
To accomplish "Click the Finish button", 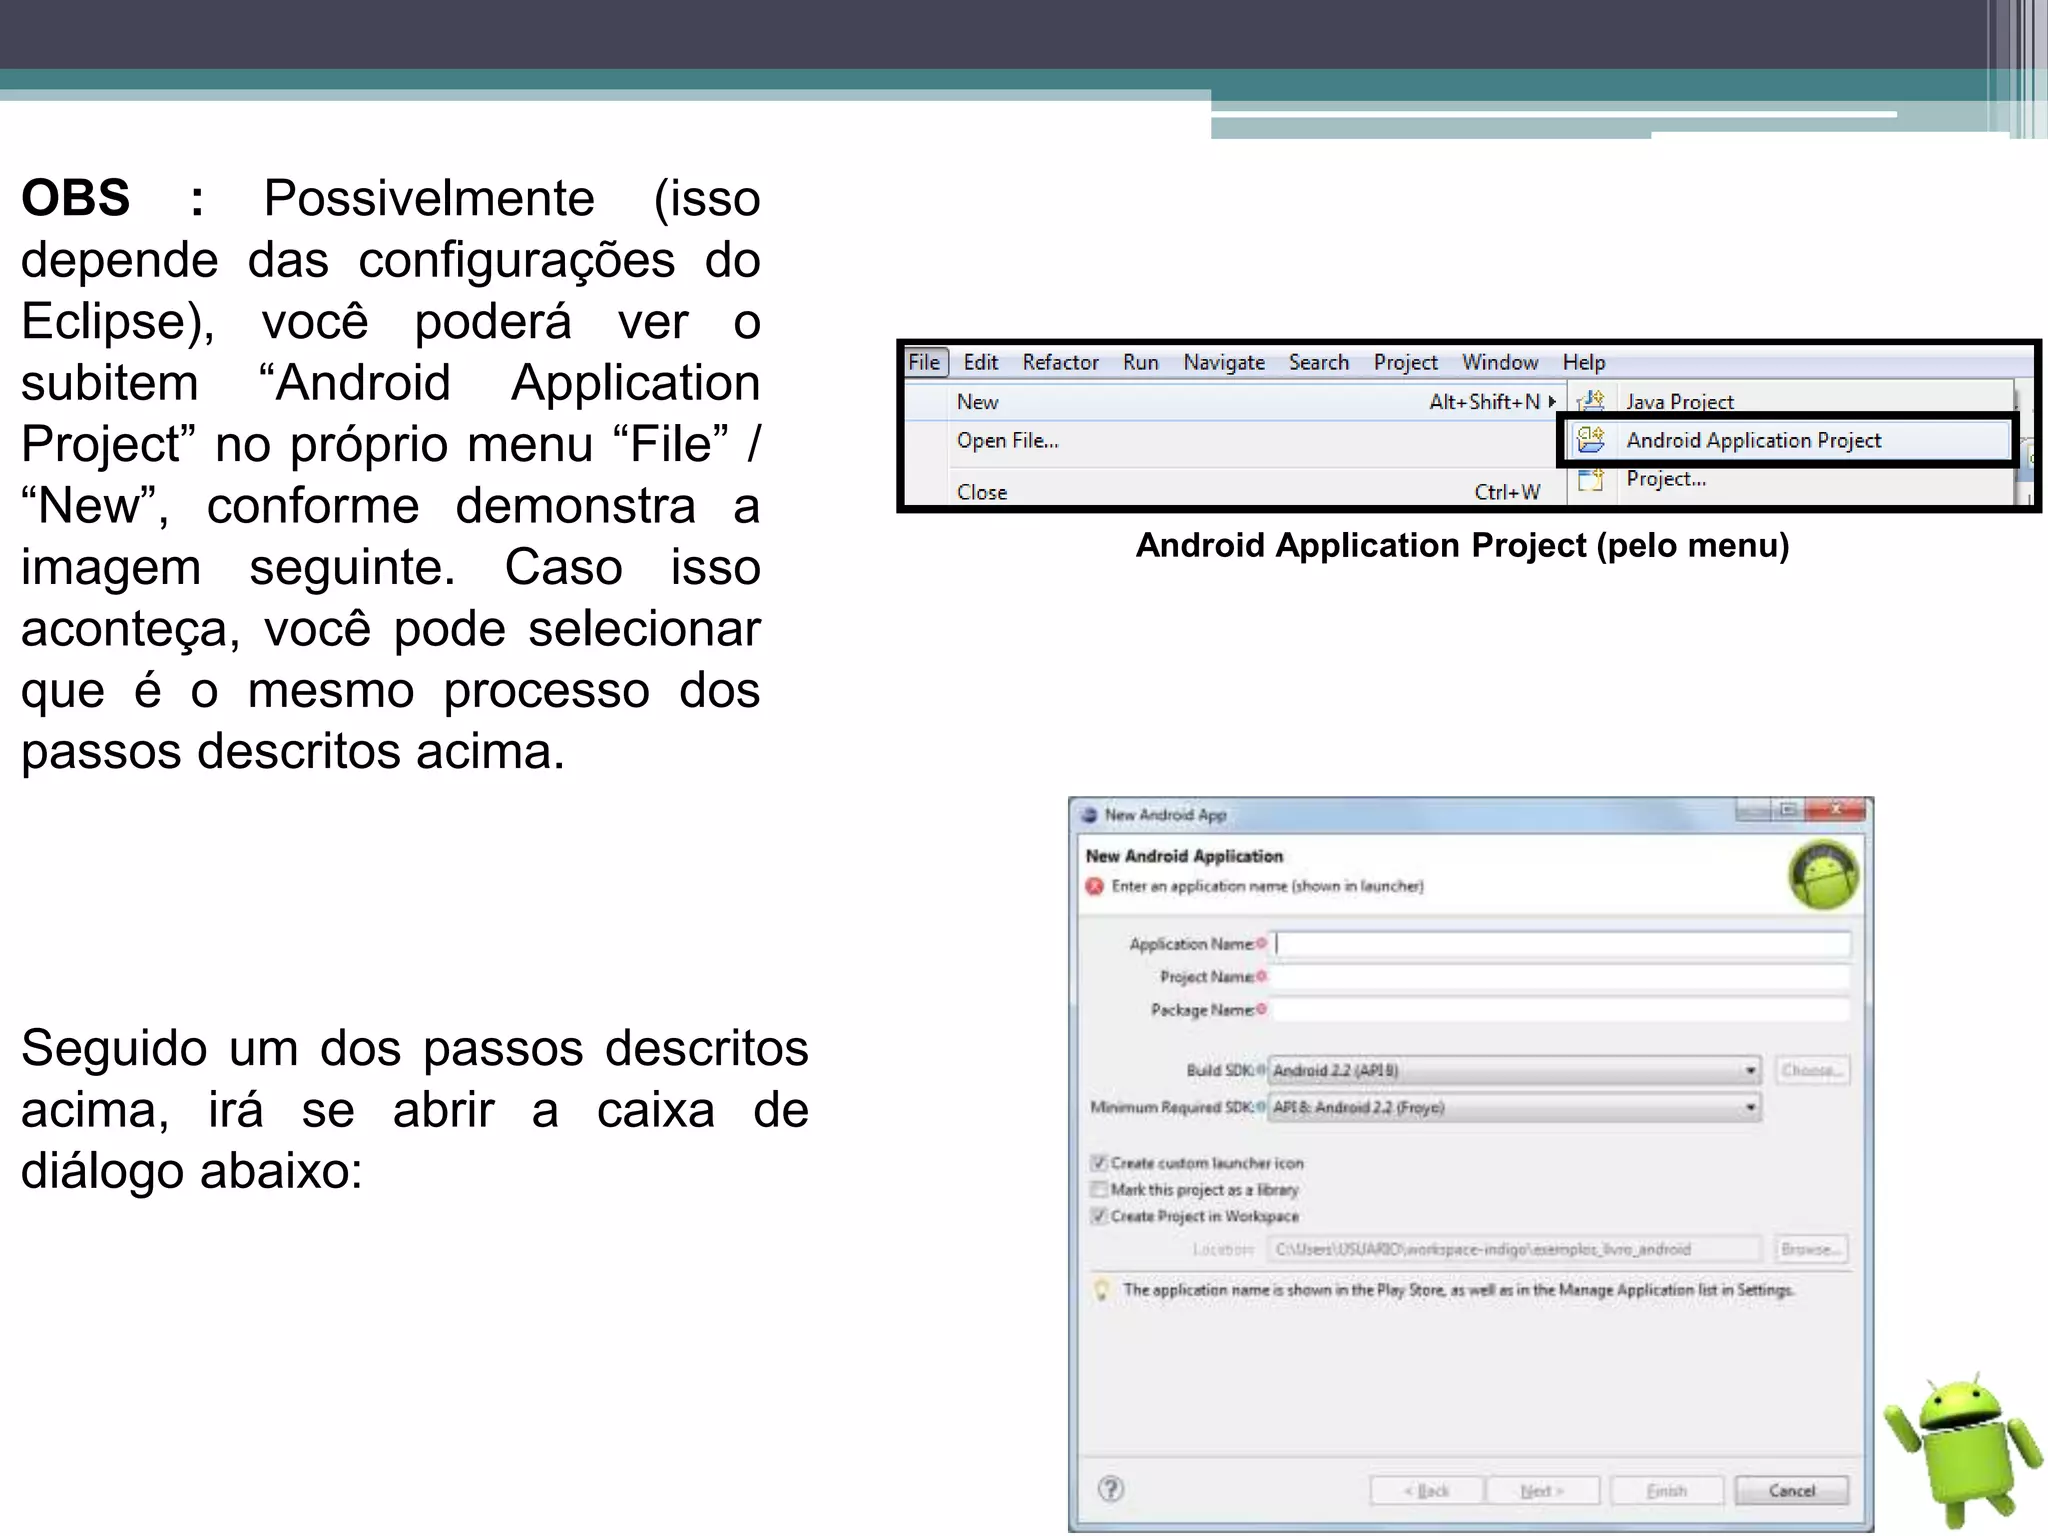I will [1667, 1491].
